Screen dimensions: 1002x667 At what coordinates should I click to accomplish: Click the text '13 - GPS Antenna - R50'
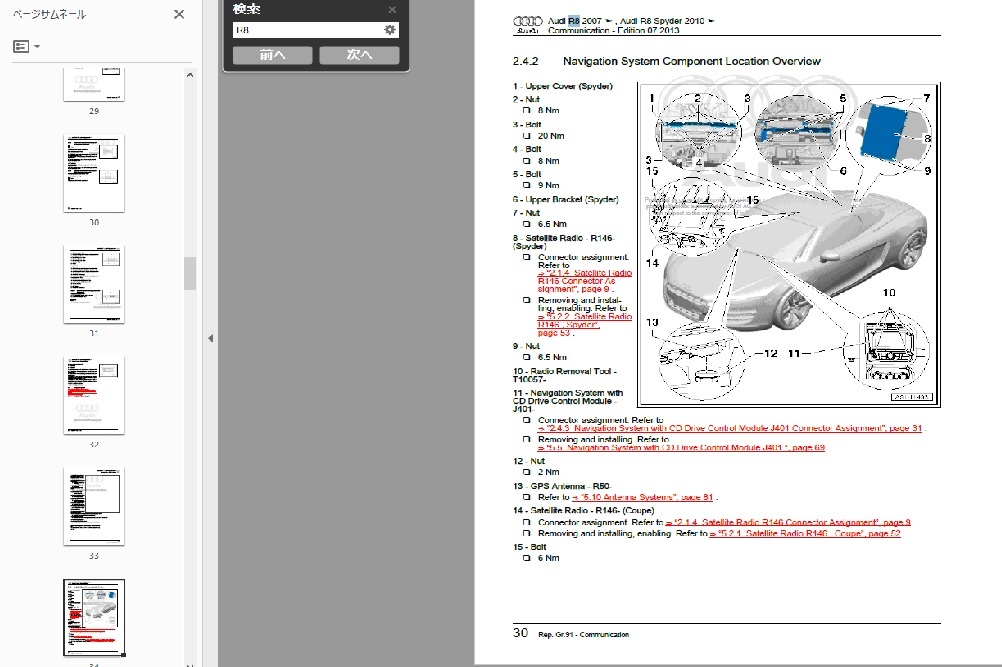click(562, 486)
